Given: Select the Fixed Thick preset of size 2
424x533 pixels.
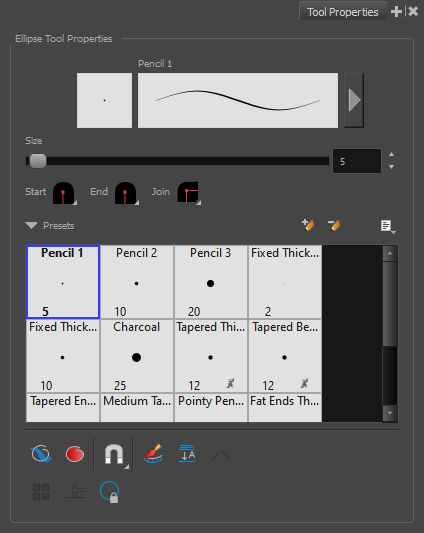Looking at the screenshot, I should [285, 282].
